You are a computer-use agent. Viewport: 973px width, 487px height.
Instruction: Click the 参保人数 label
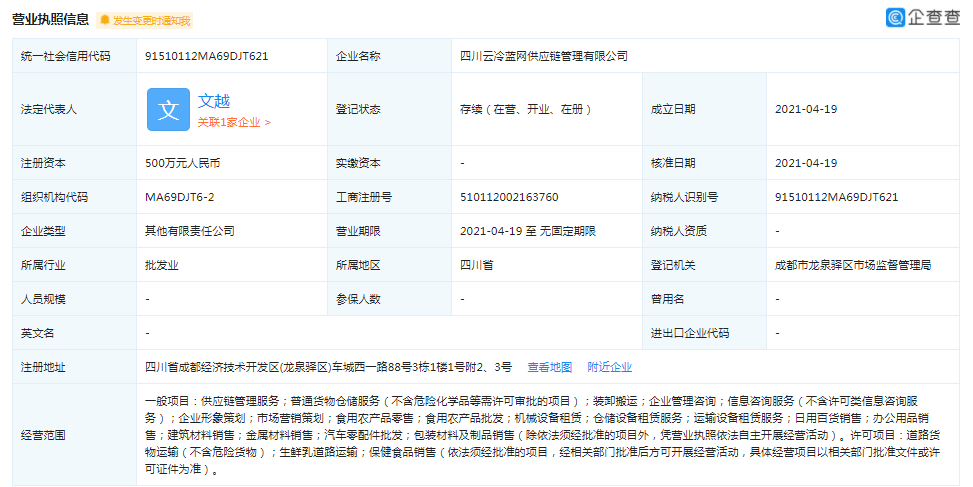tap(358, 299)
